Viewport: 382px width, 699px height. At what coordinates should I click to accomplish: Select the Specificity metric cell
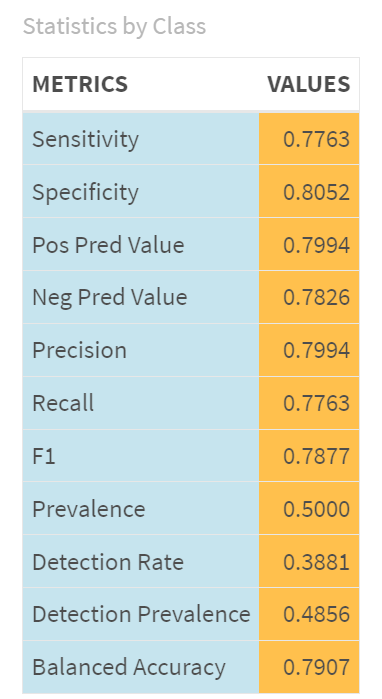coord(141,192)
